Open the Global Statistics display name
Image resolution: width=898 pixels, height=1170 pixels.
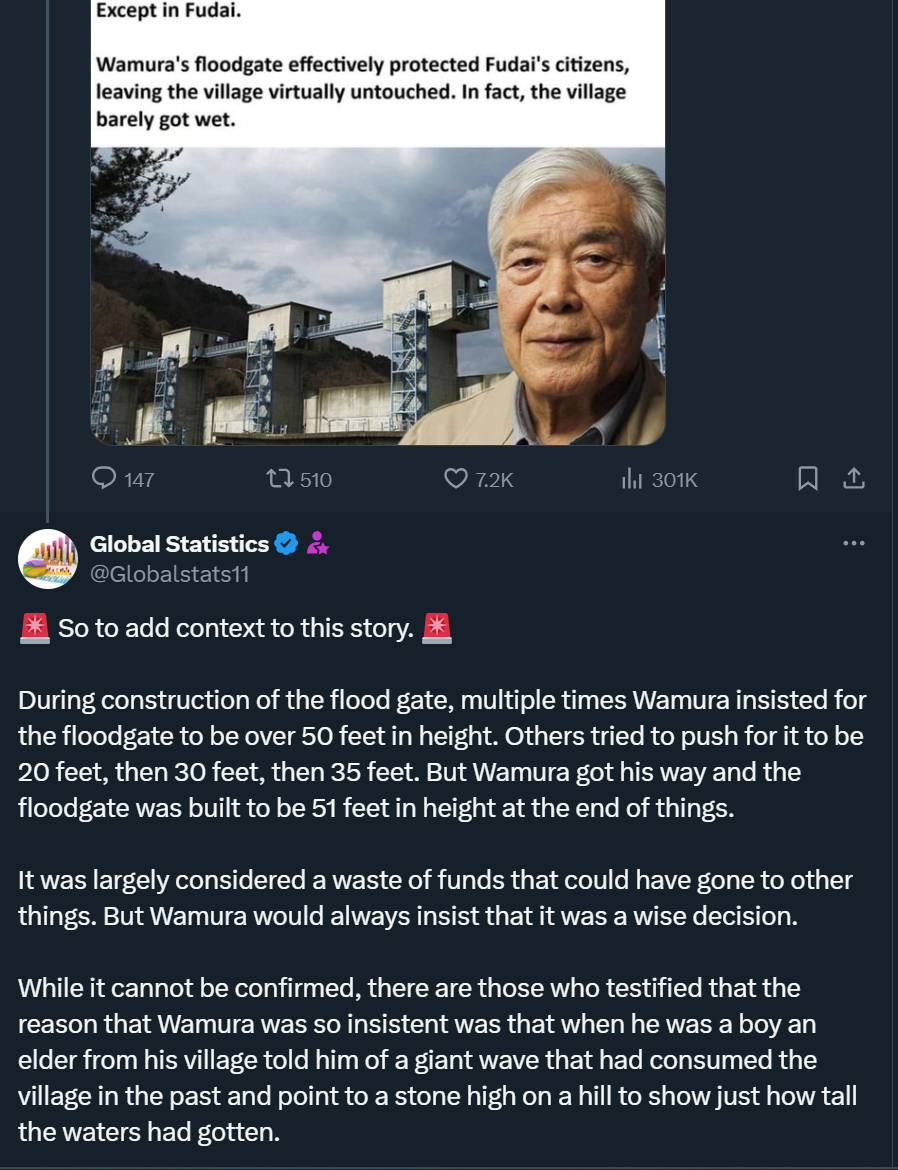coord(179,544)
